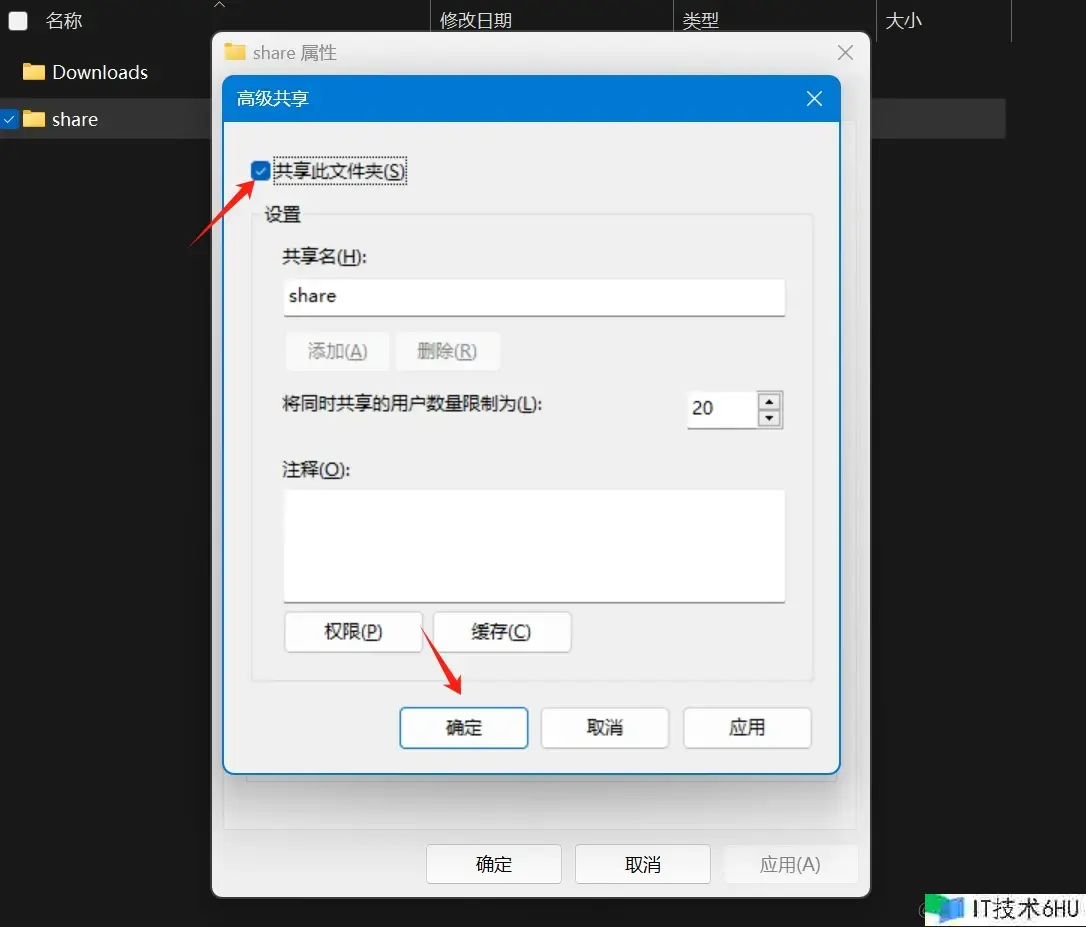Sort file list by 修改日期 column

[476, 20]
